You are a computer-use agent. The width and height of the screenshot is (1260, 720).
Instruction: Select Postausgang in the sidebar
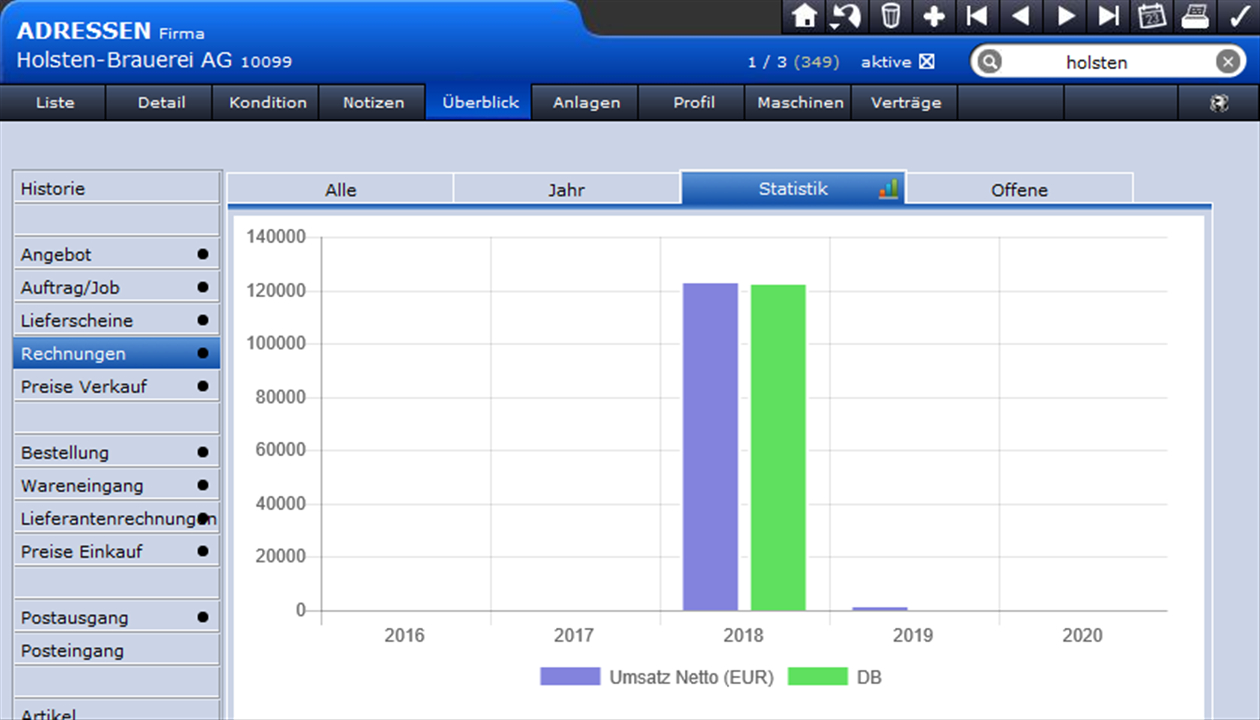click(x=117, y=617)
